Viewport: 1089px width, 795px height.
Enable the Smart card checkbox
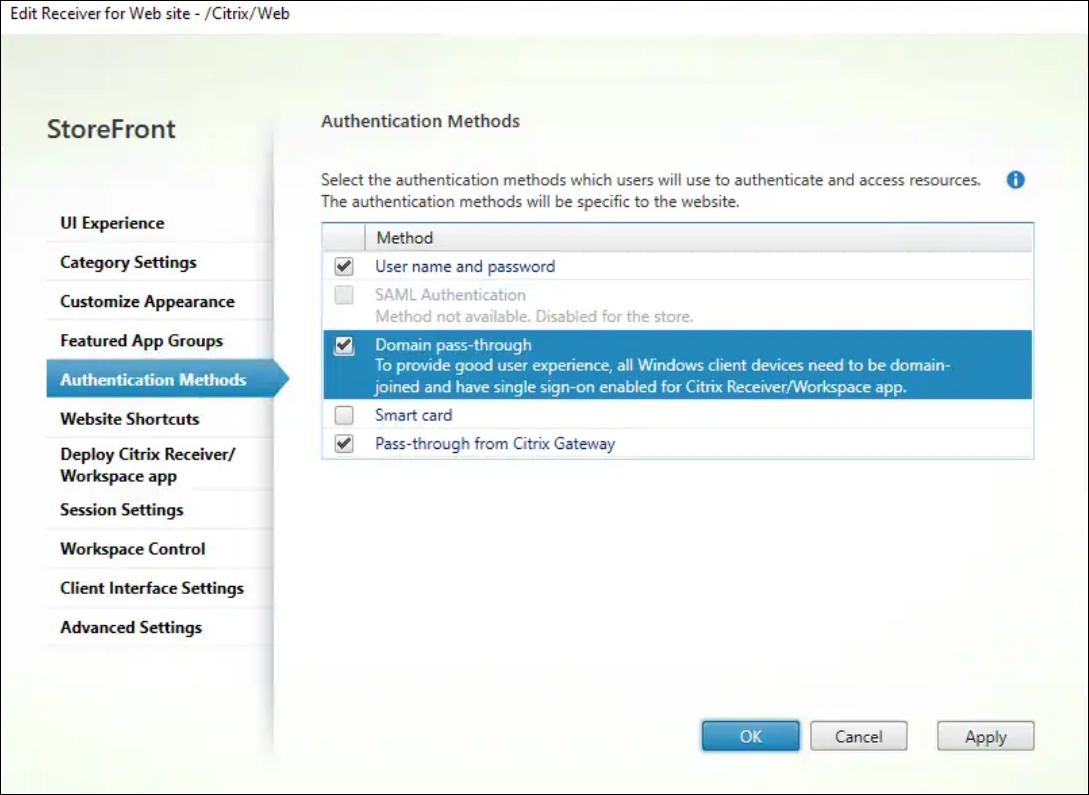tap(344, 415)
